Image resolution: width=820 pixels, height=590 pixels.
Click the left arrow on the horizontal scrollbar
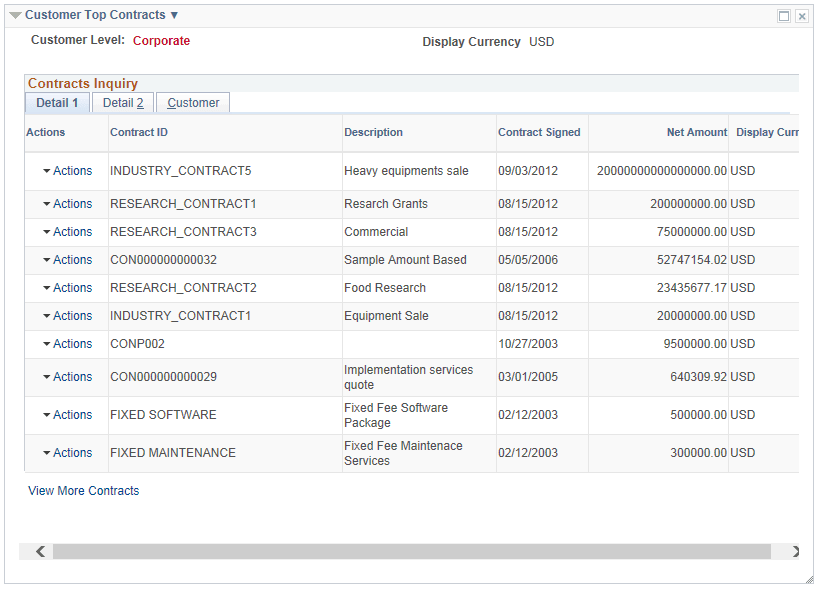pyautogui.click(x=39, y=551)
